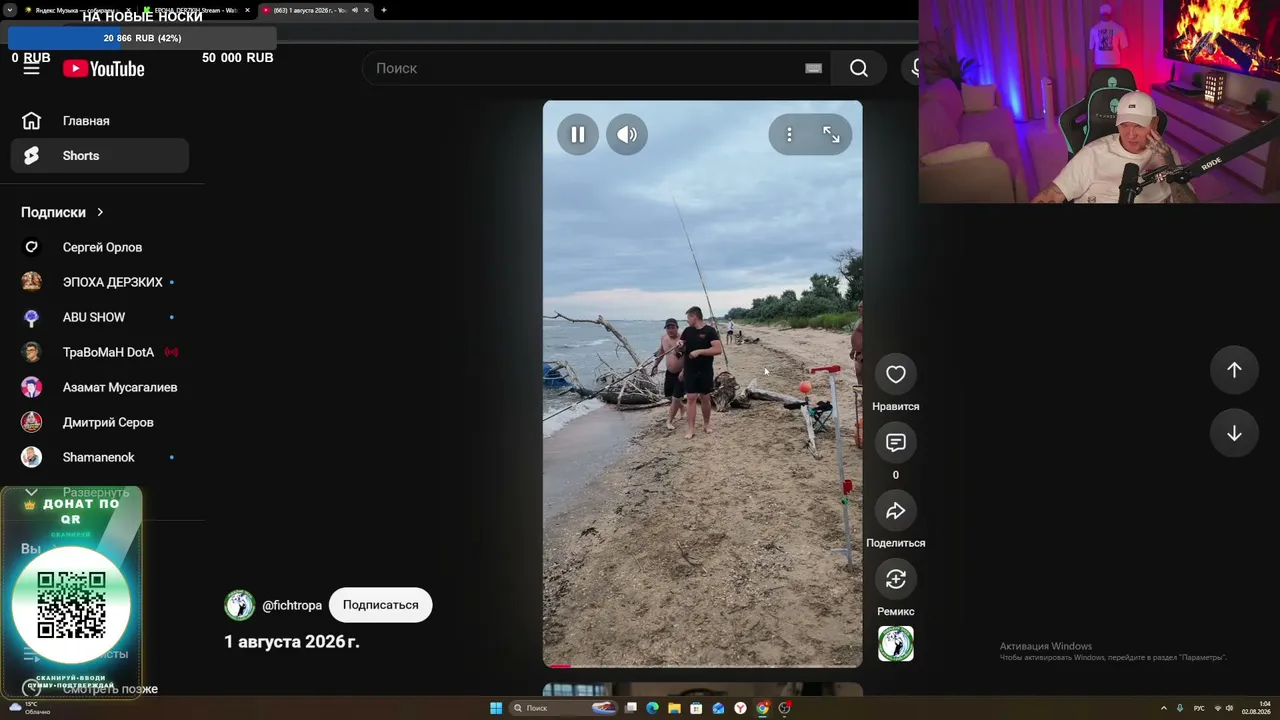Open the network icon in system tray
The image size is (1280, 720).
[1217, 708]
